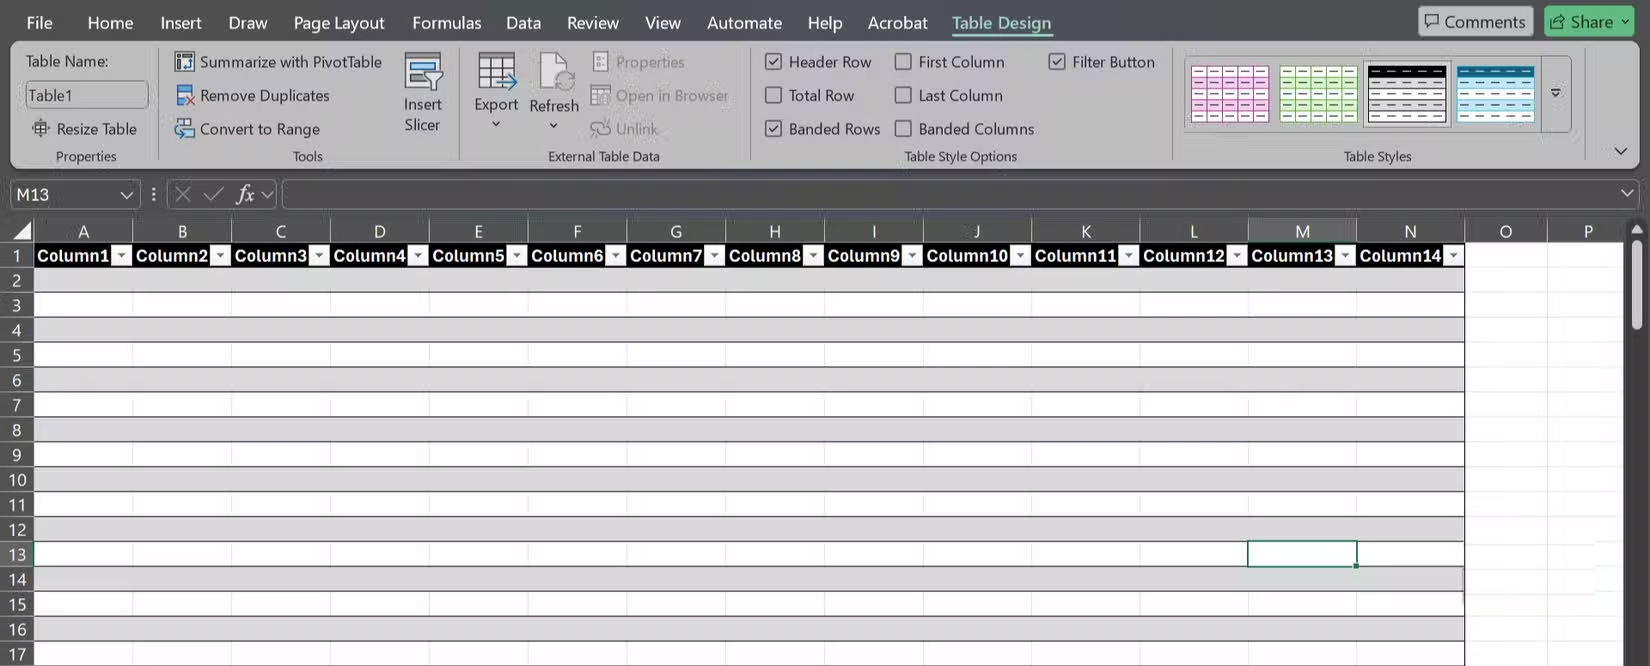
Task: Click the Insert Function fx icon
Action: (x=245, y=194)
